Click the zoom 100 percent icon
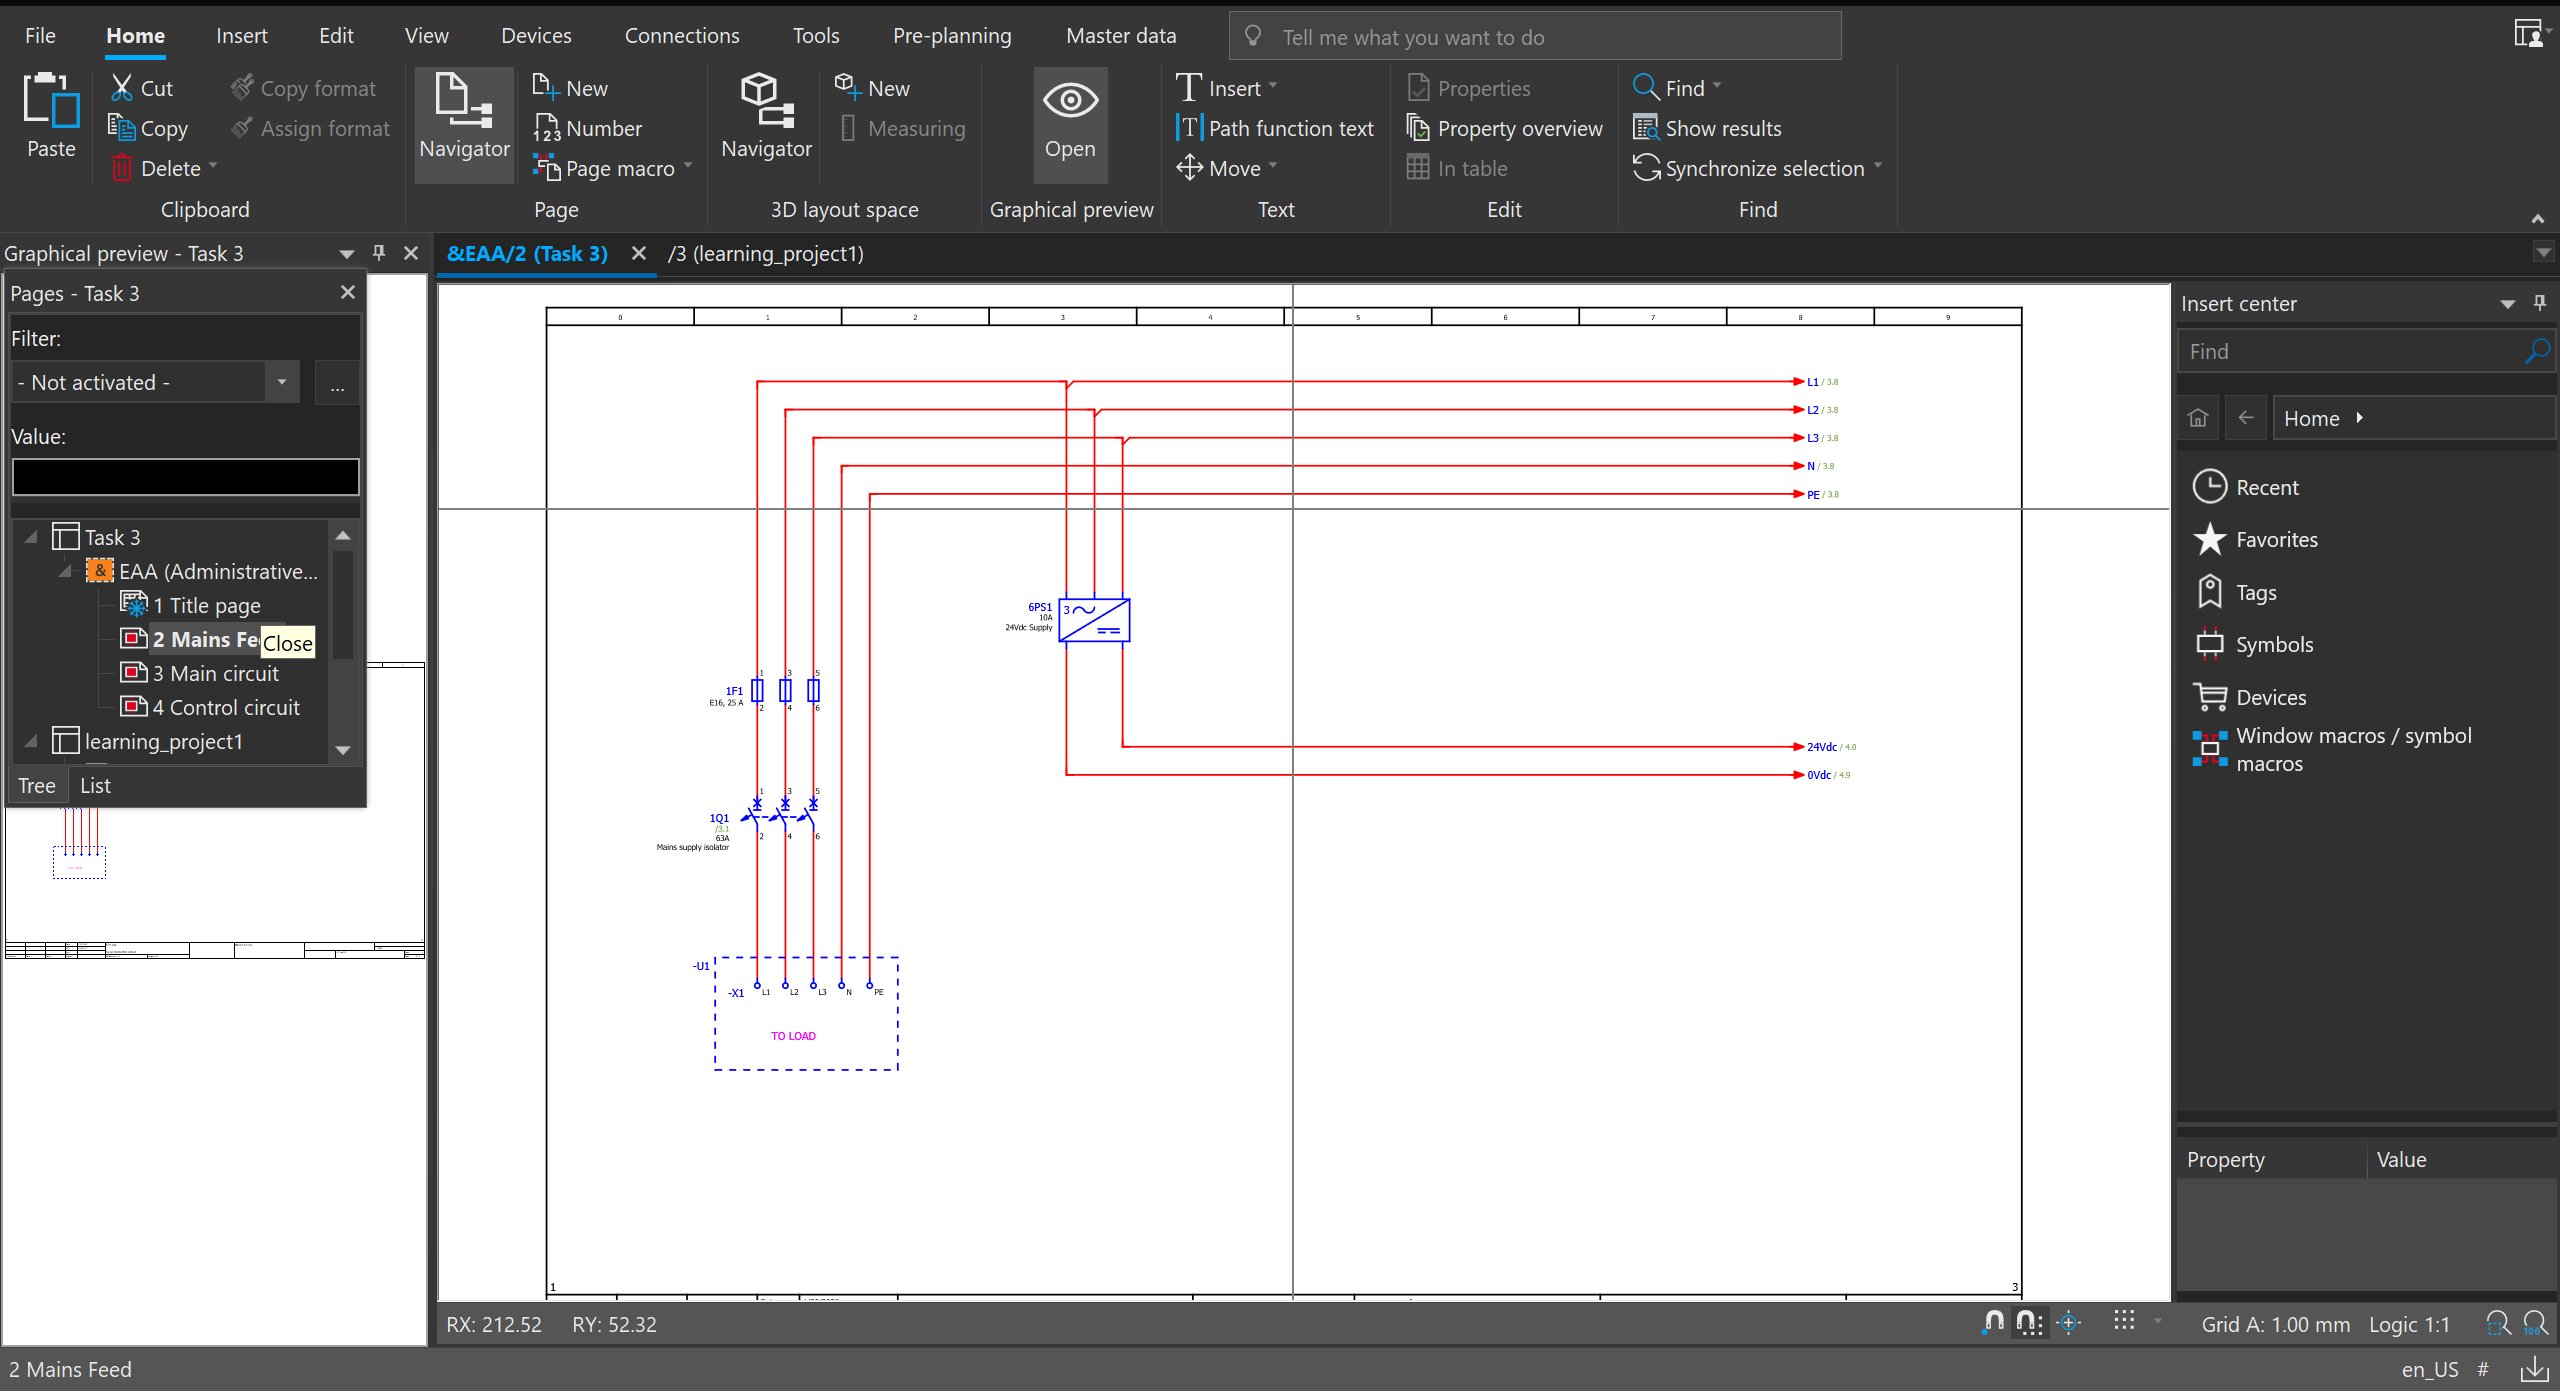Screen dimensions: 2560x1391 (x=2534, y=1324)
